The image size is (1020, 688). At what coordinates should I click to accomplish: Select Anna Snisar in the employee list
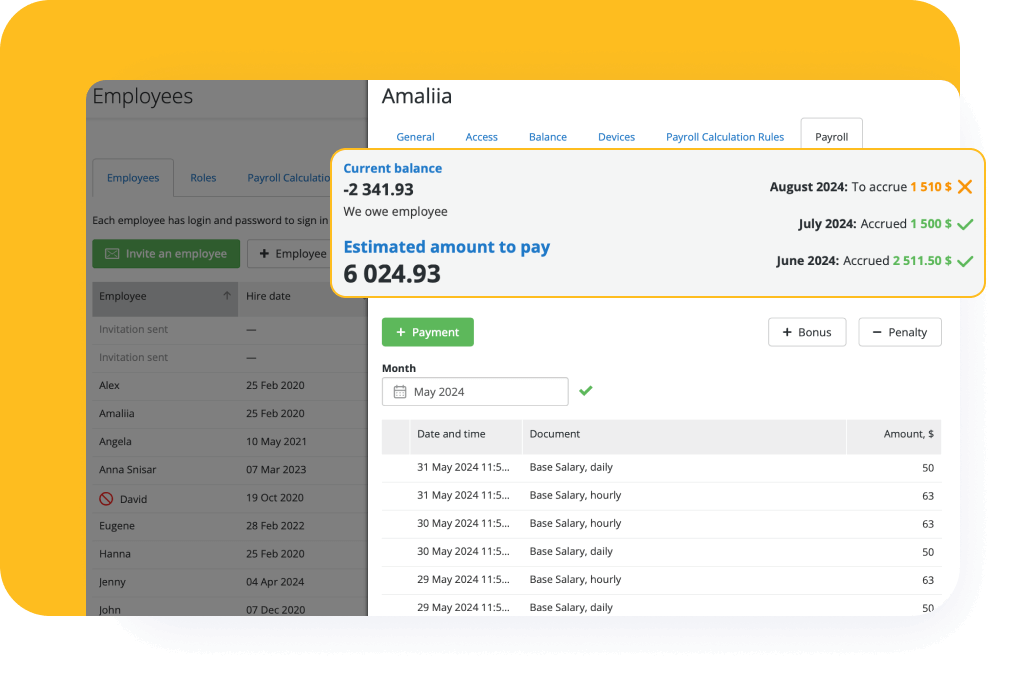click(x=128, y=470)
